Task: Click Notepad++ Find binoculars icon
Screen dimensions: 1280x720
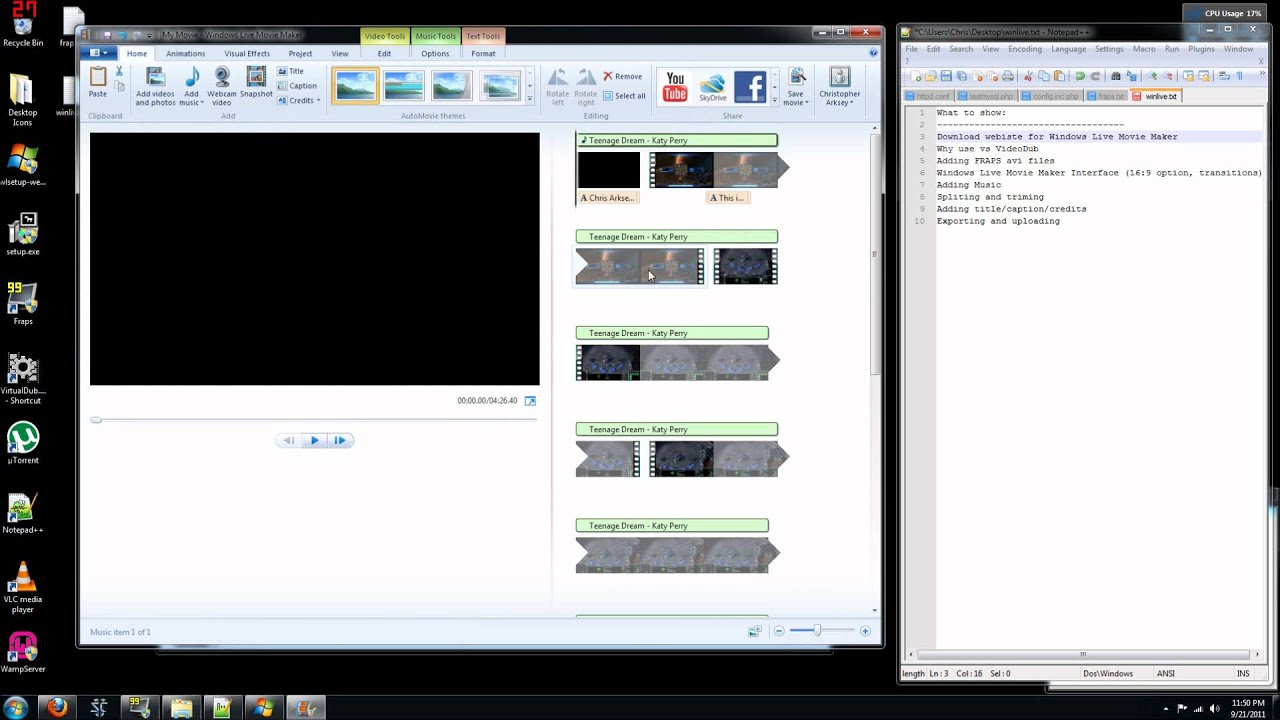Action: click(1116, 76)
